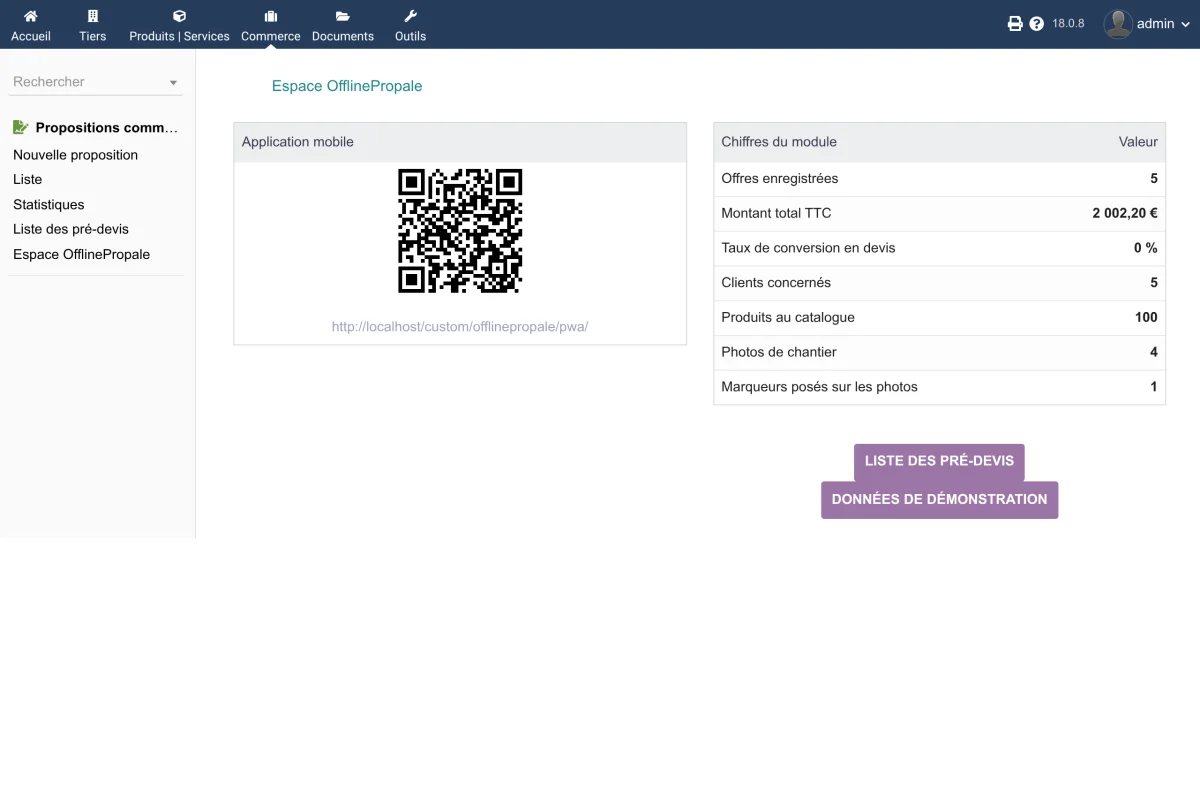The height and width of the screenshot is (807, 1200).
Task: Select the Commerce menu label
Action: coord(271,36)
